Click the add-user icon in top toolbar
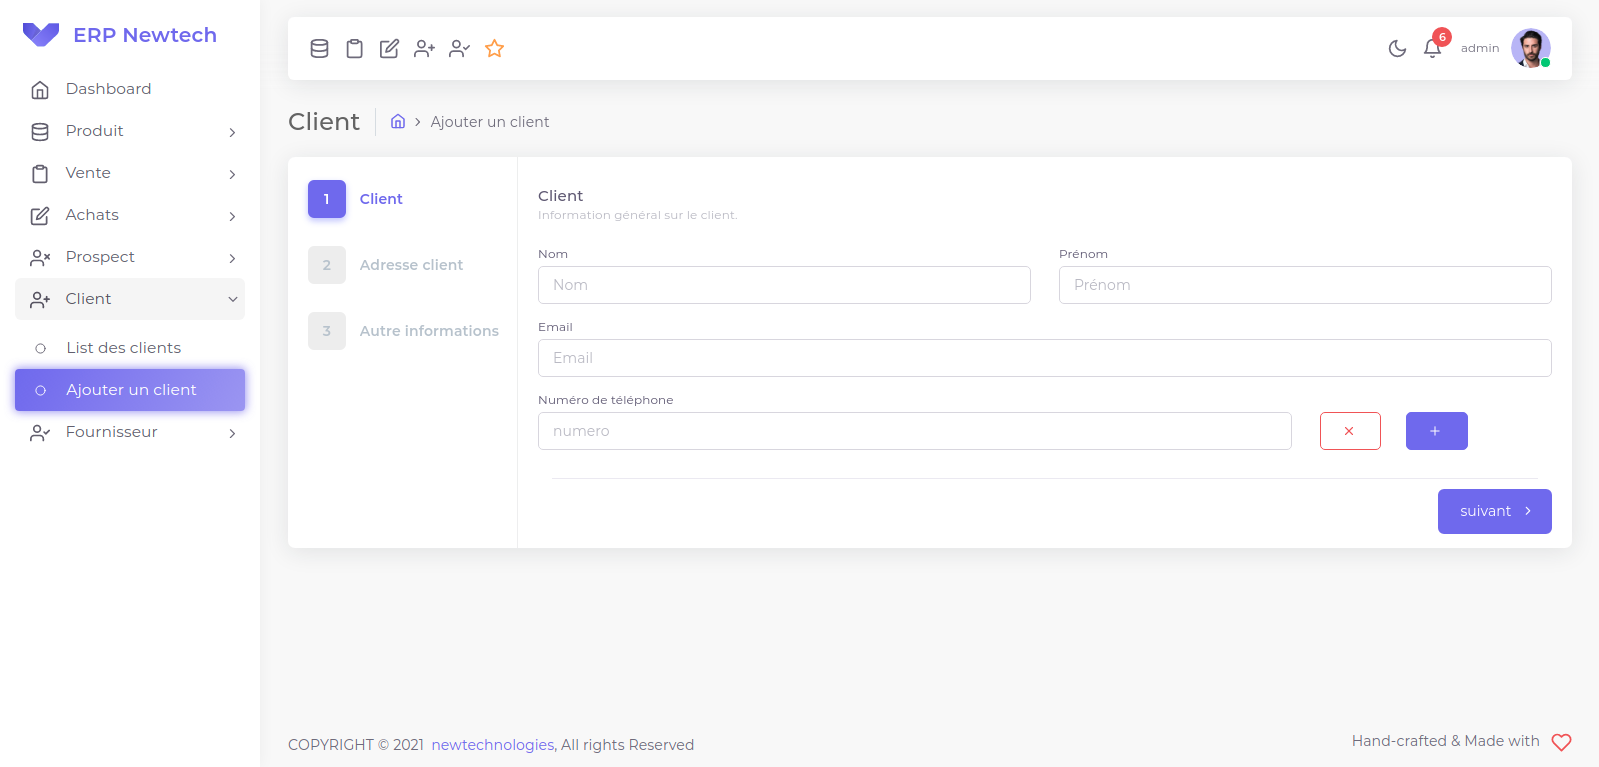This screenshot has height=767, width=1599. coord(424,48)
